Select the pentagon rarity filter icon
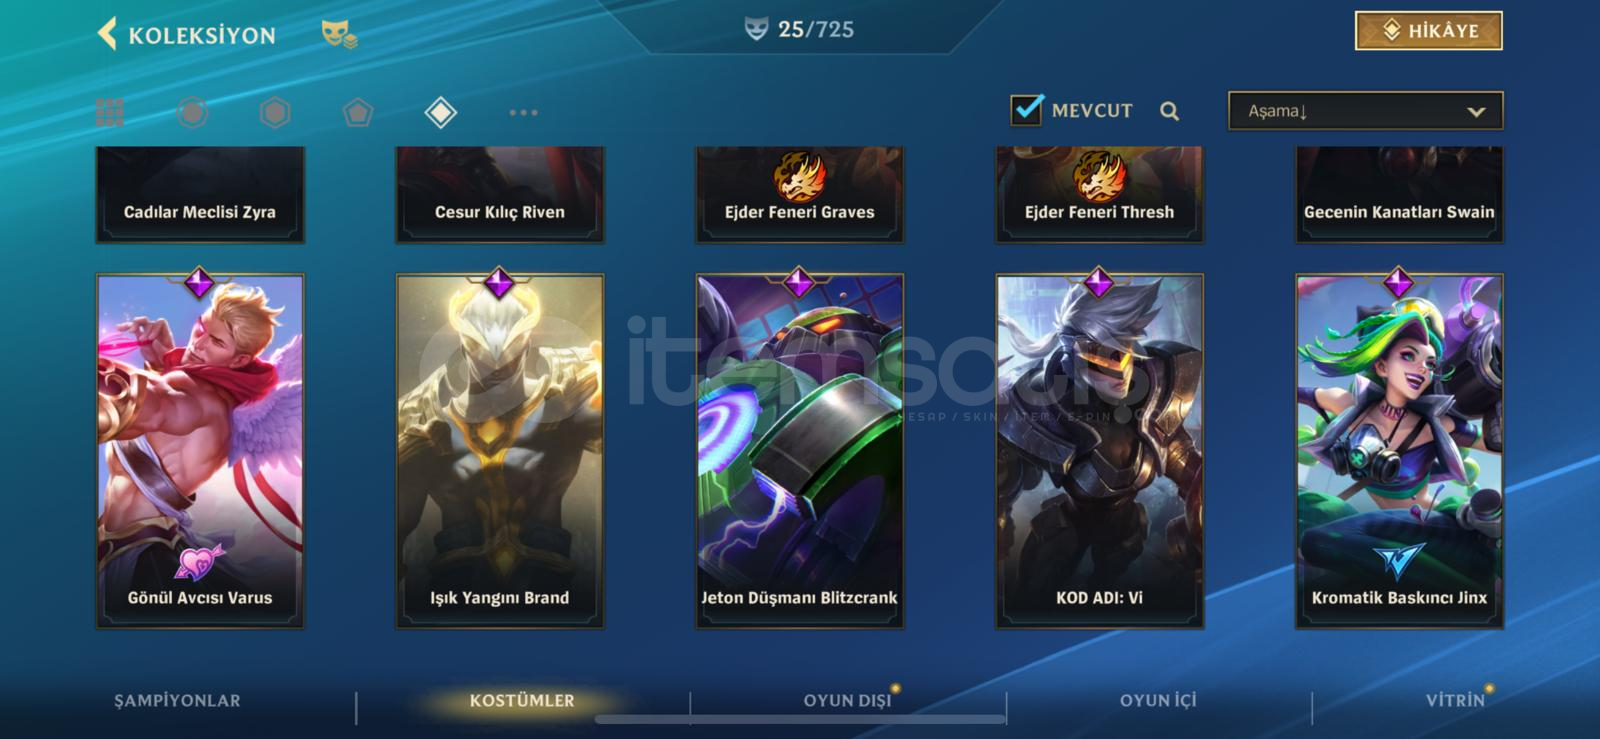The image size is (1600, 739). tap(357, 112)
